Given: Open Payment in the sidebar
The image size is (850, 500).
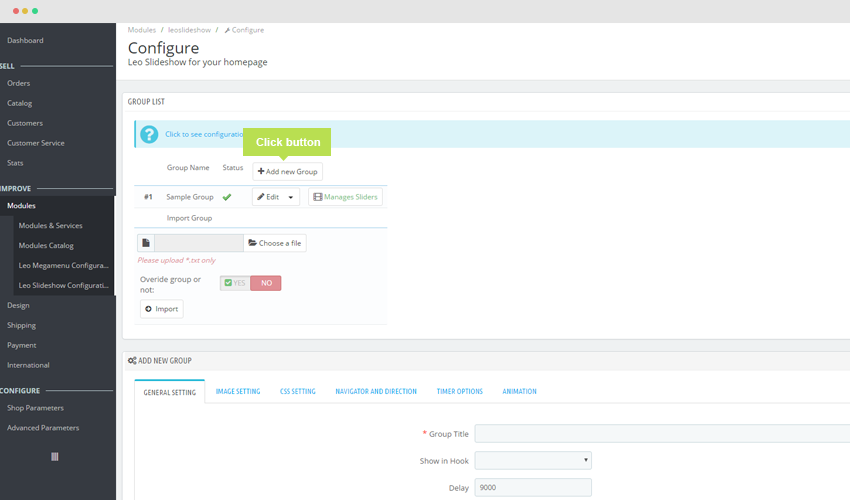Looking at the screenshot, I should tap(22, 345).
